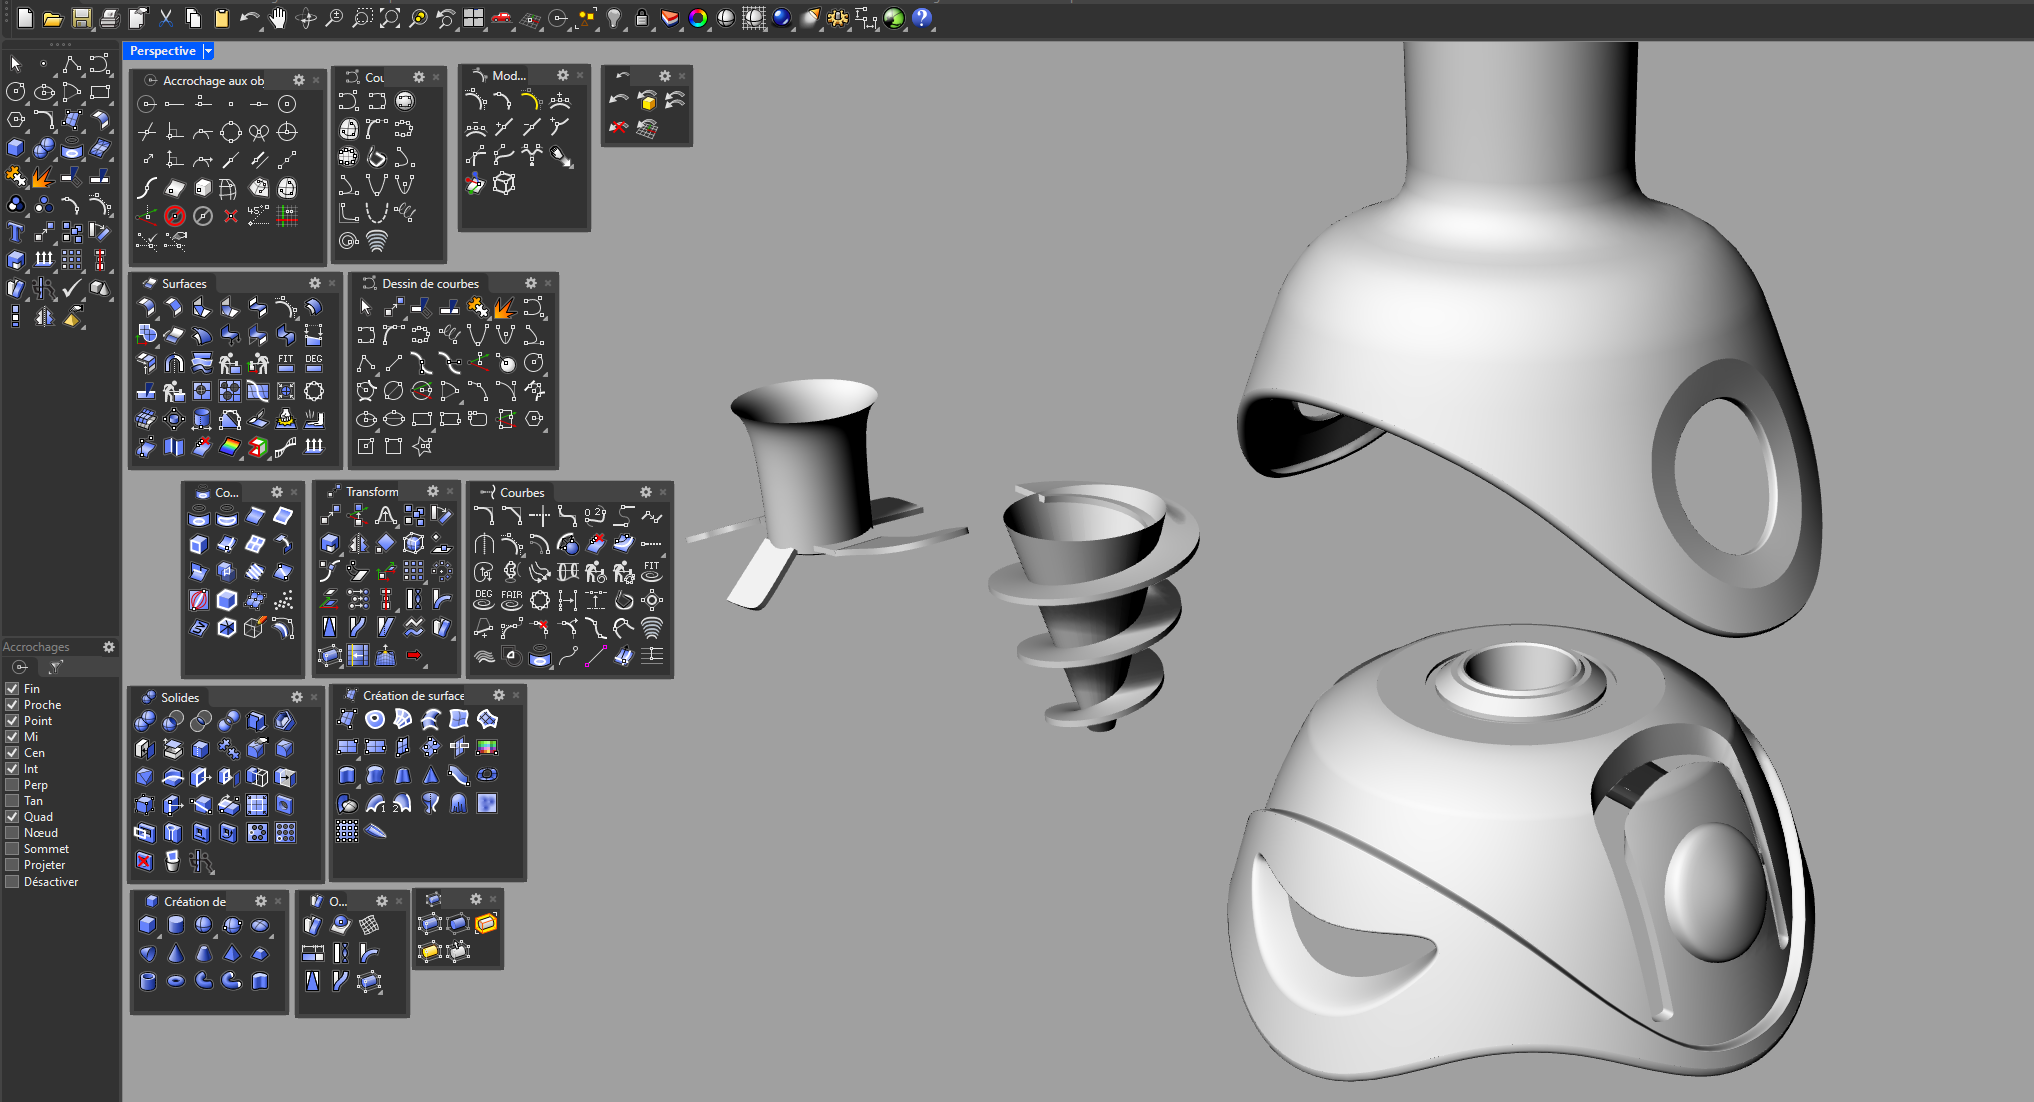The image size is (2034, 1102).
Task: Select the Pan hand tool
Action: pos(278,18)
